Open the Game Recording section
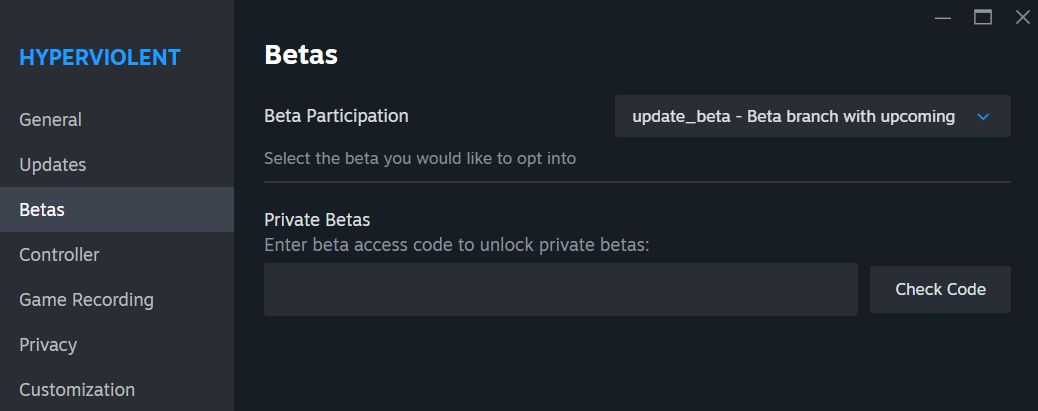This screenshot has height=411, width=1038. pyautogui.click(x=86, y=300)
